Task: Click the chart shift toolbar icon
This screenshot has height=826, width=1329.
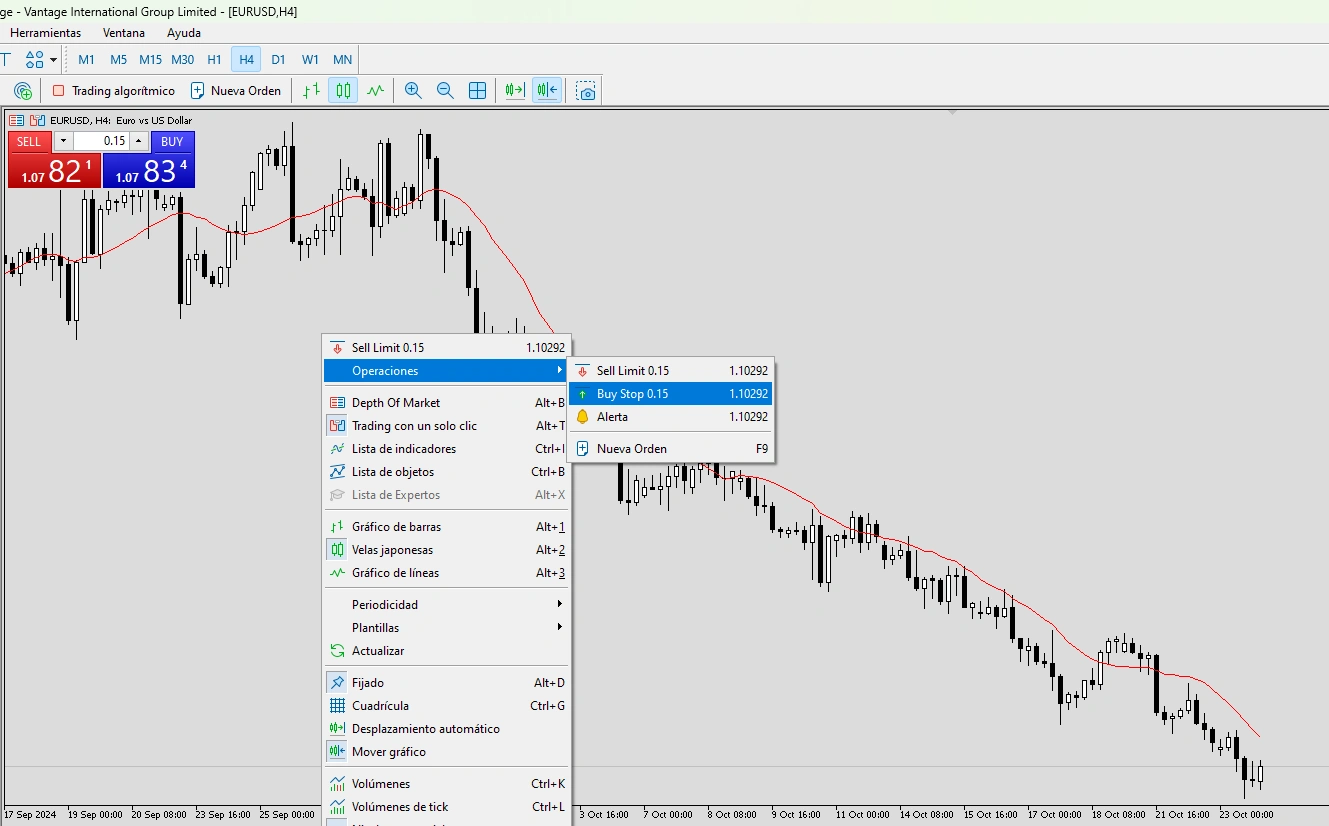Action: tap(546, 91)
